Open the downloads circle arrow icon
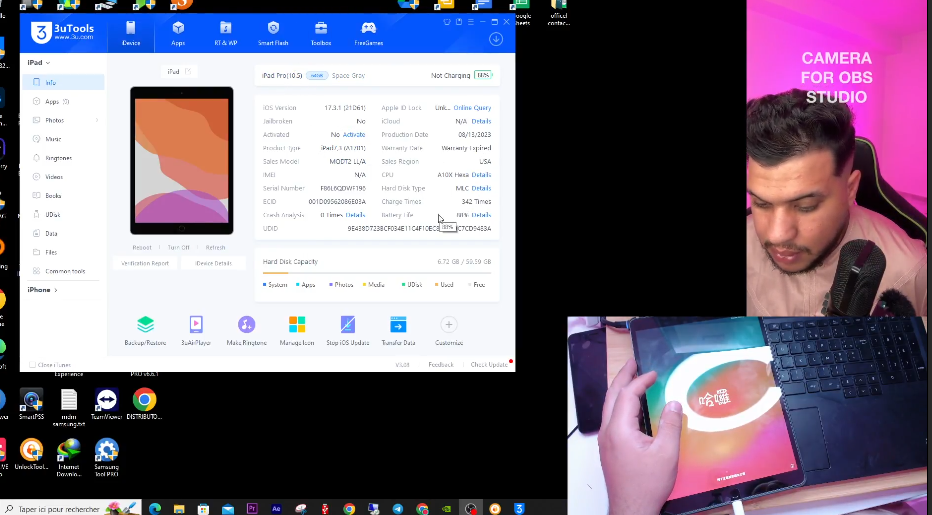932x515 pixels. tap(496, 39)
